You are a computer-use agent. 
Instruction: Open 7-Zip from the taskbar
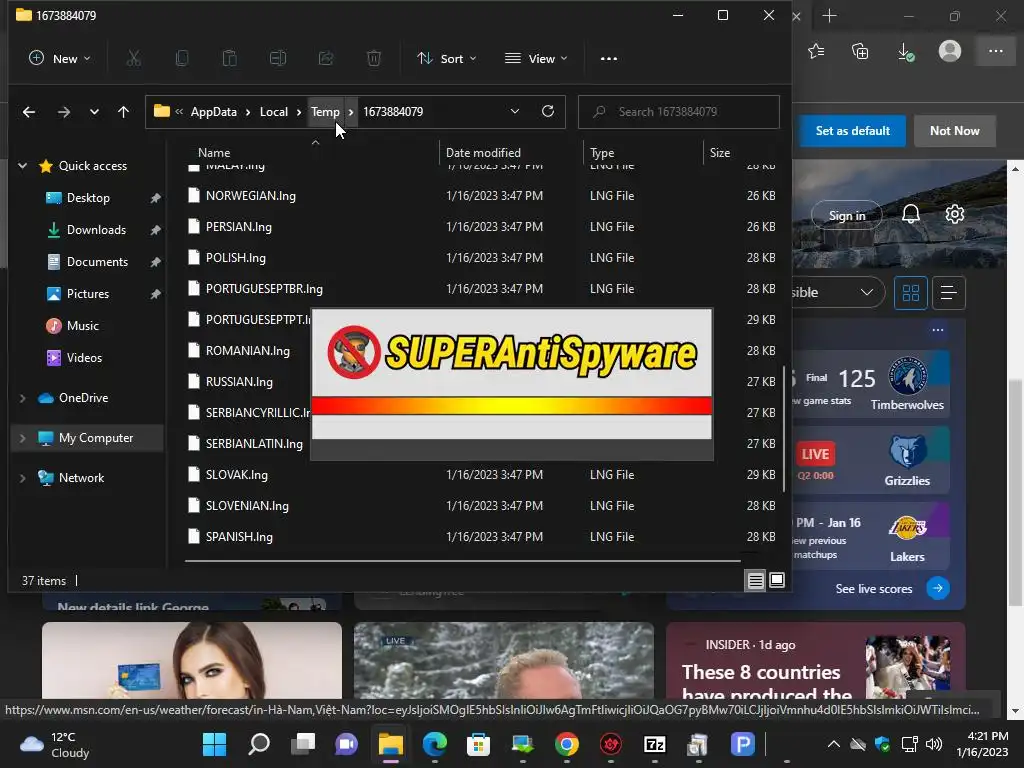coord(654,743)
